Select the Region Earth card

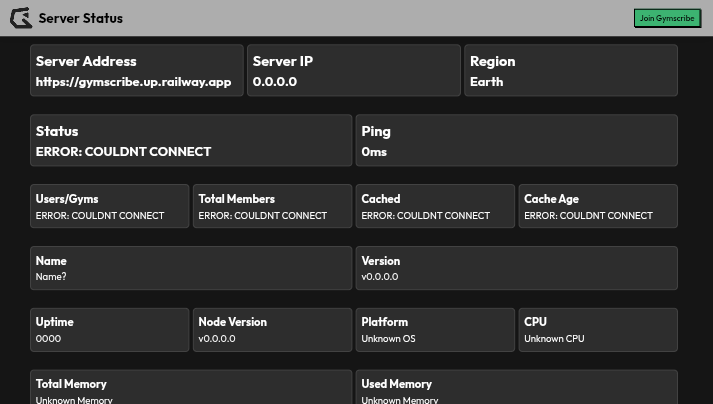click(571, 70)
